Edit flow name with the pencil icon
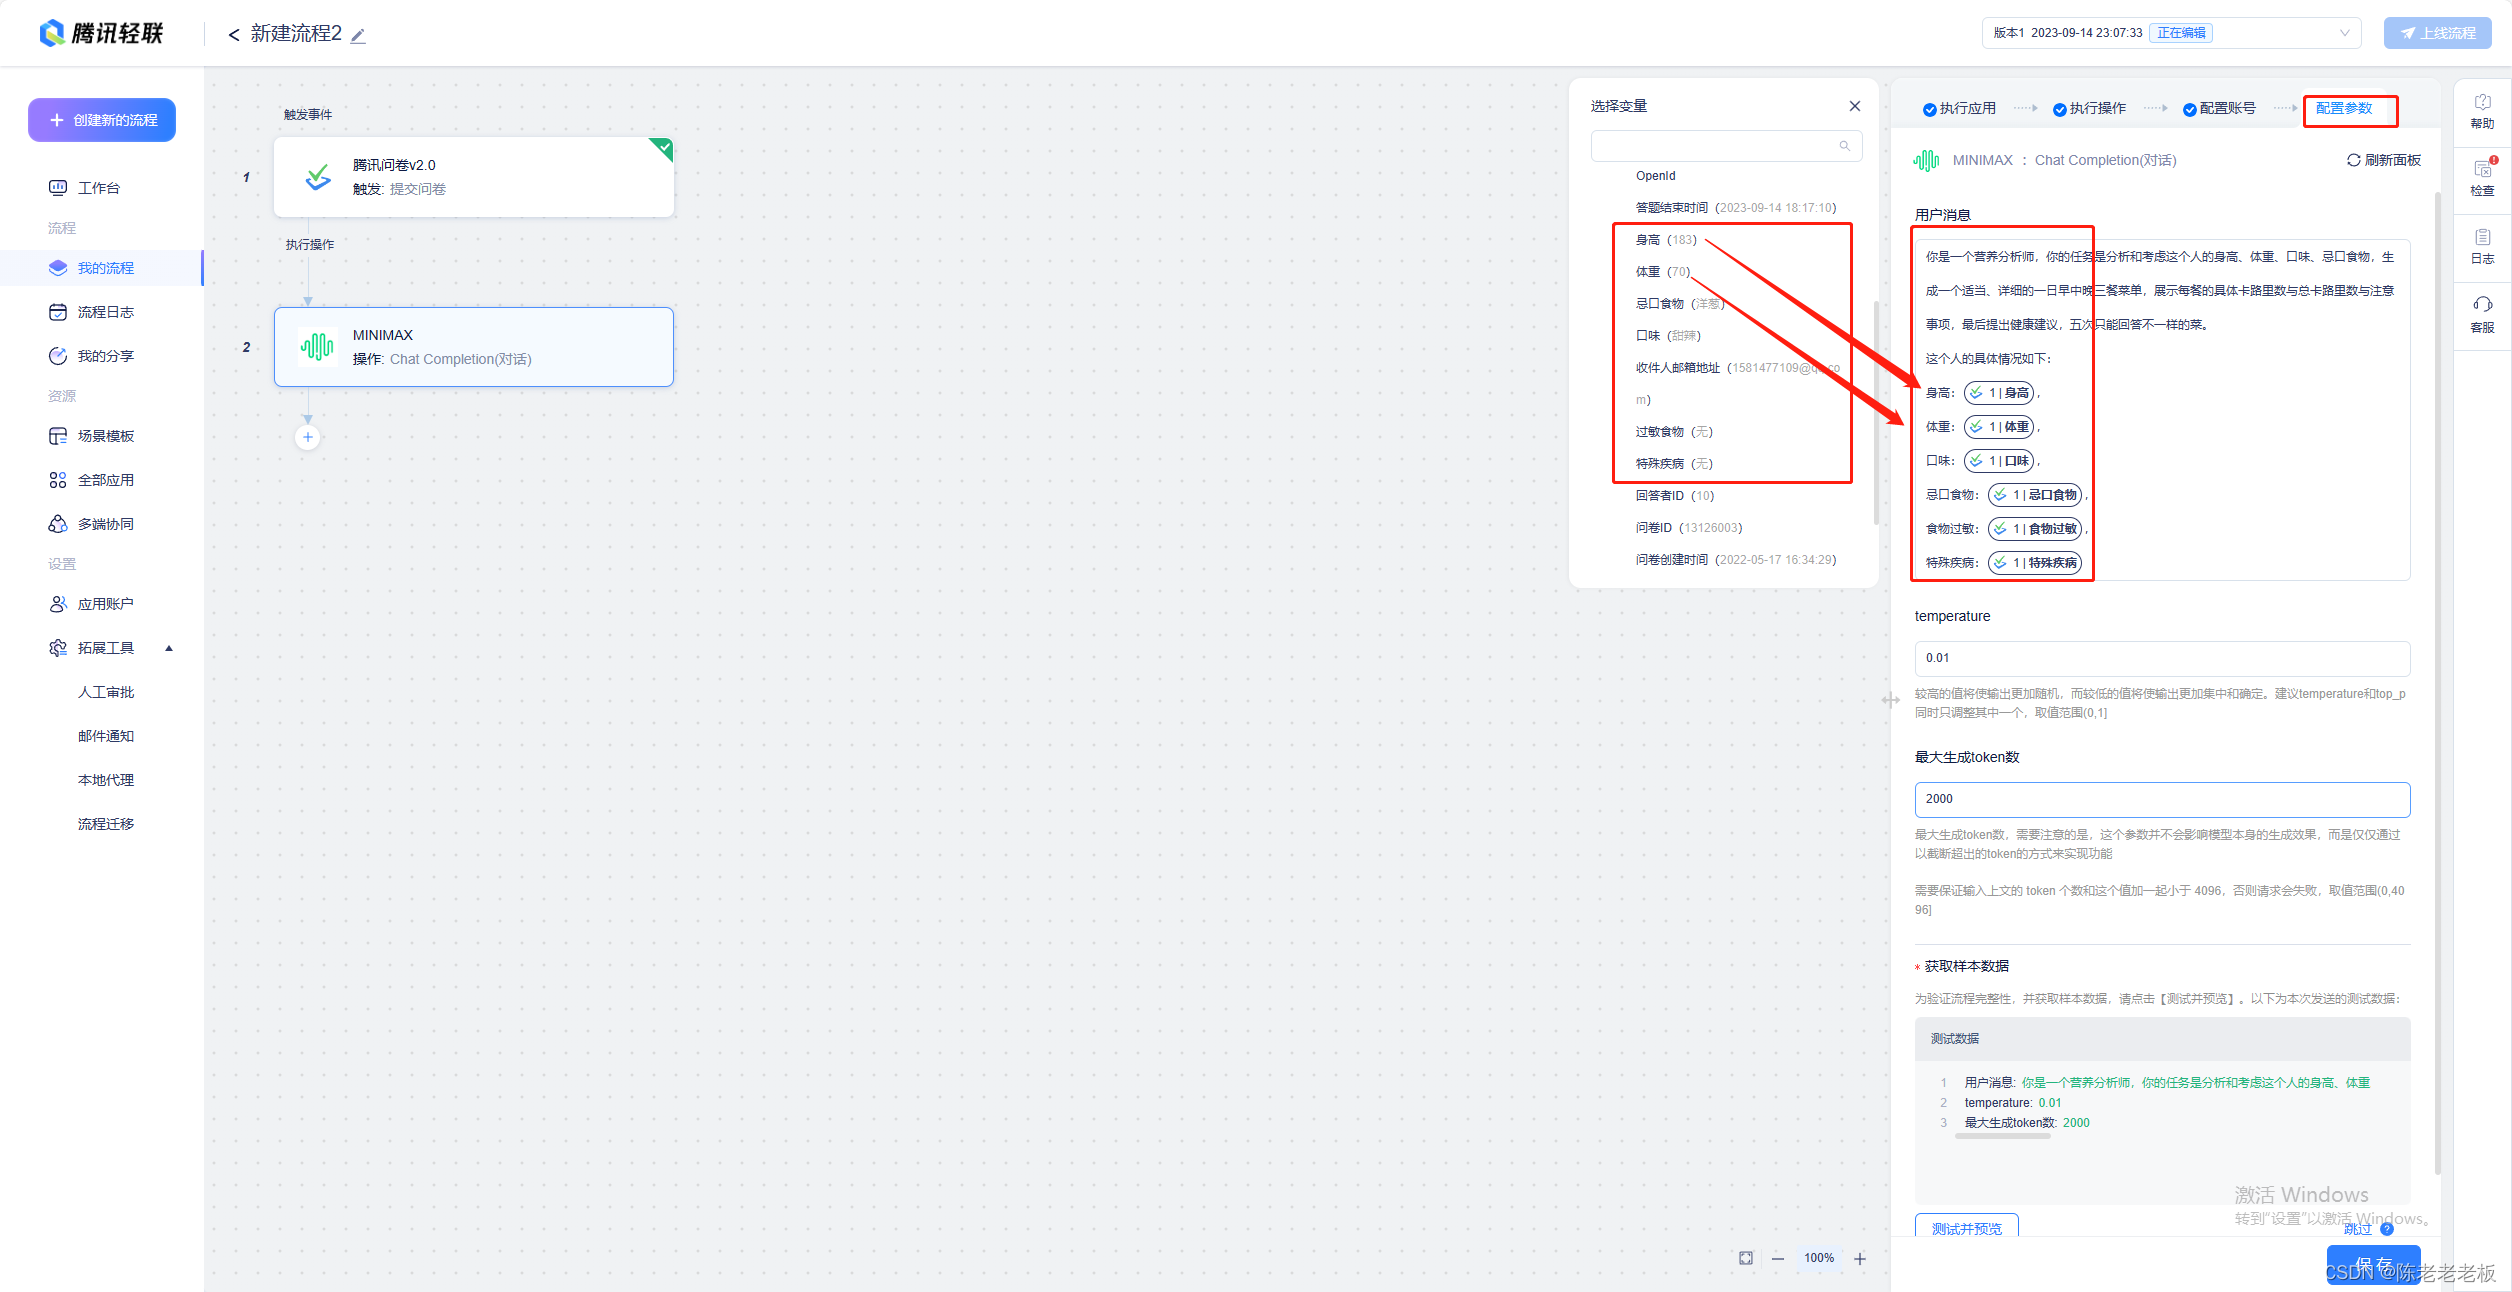The image size is (2512, 1292). pos(358,35)
